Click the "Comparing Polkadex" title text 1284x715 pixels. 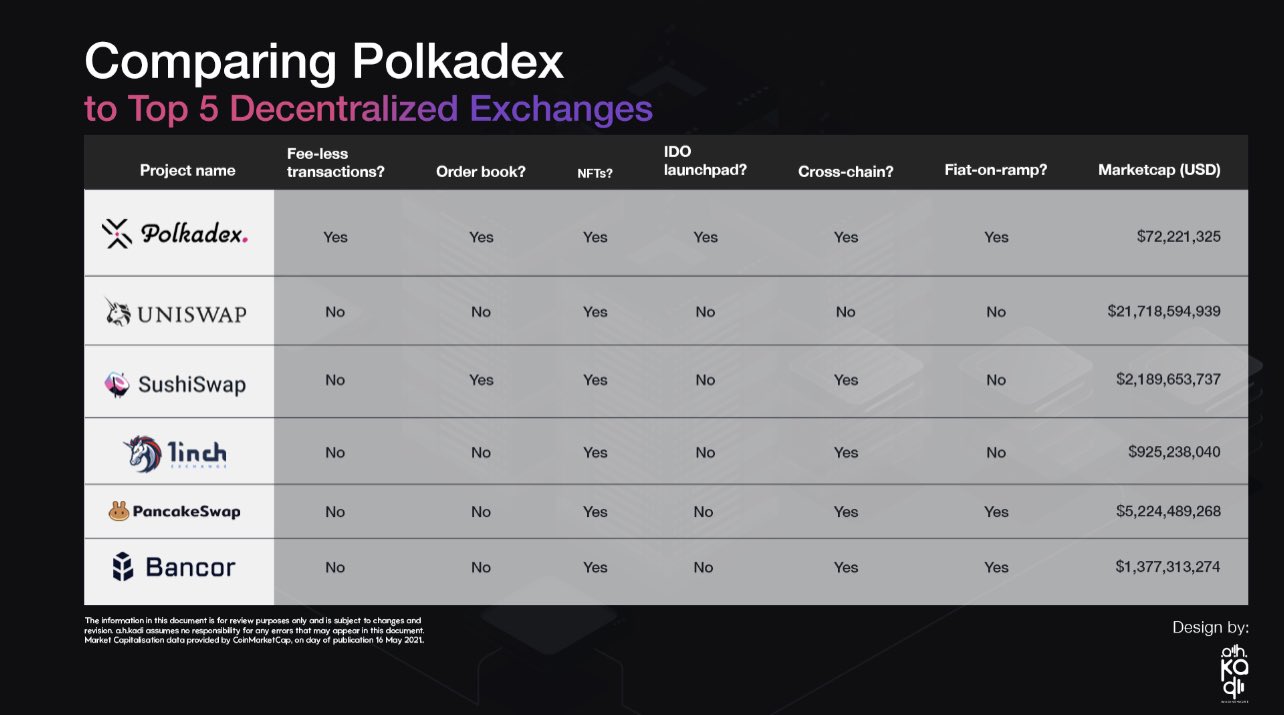point(324,63)
